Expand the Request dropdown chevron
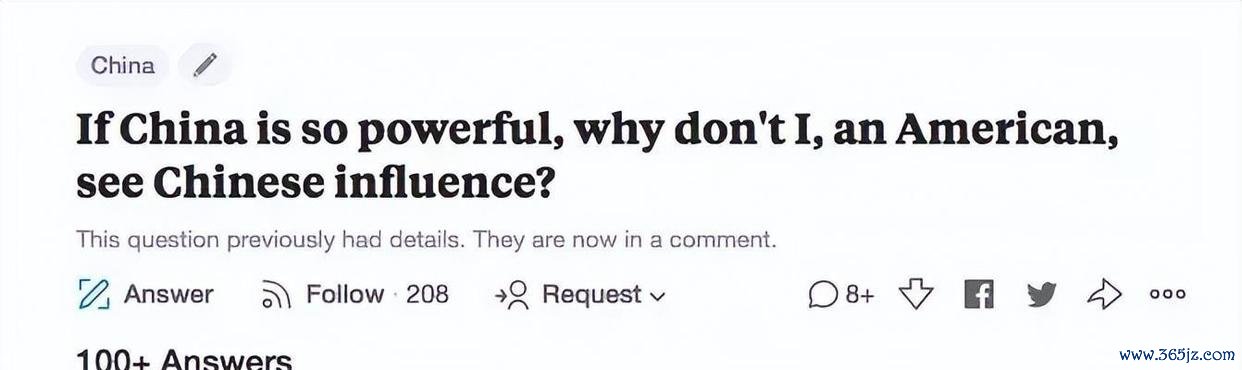Image resolution: width=1242 pixels, height=370 pixels. pyautogui.click(x=657, y=296)
